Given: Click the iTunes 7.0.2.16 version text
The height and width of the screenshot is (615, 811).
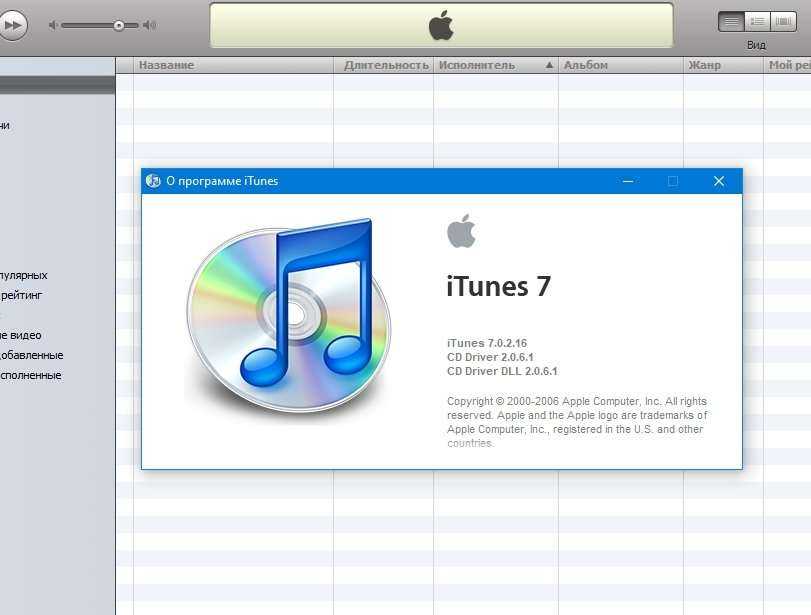Looking at the screenshot, I should 487,343.
